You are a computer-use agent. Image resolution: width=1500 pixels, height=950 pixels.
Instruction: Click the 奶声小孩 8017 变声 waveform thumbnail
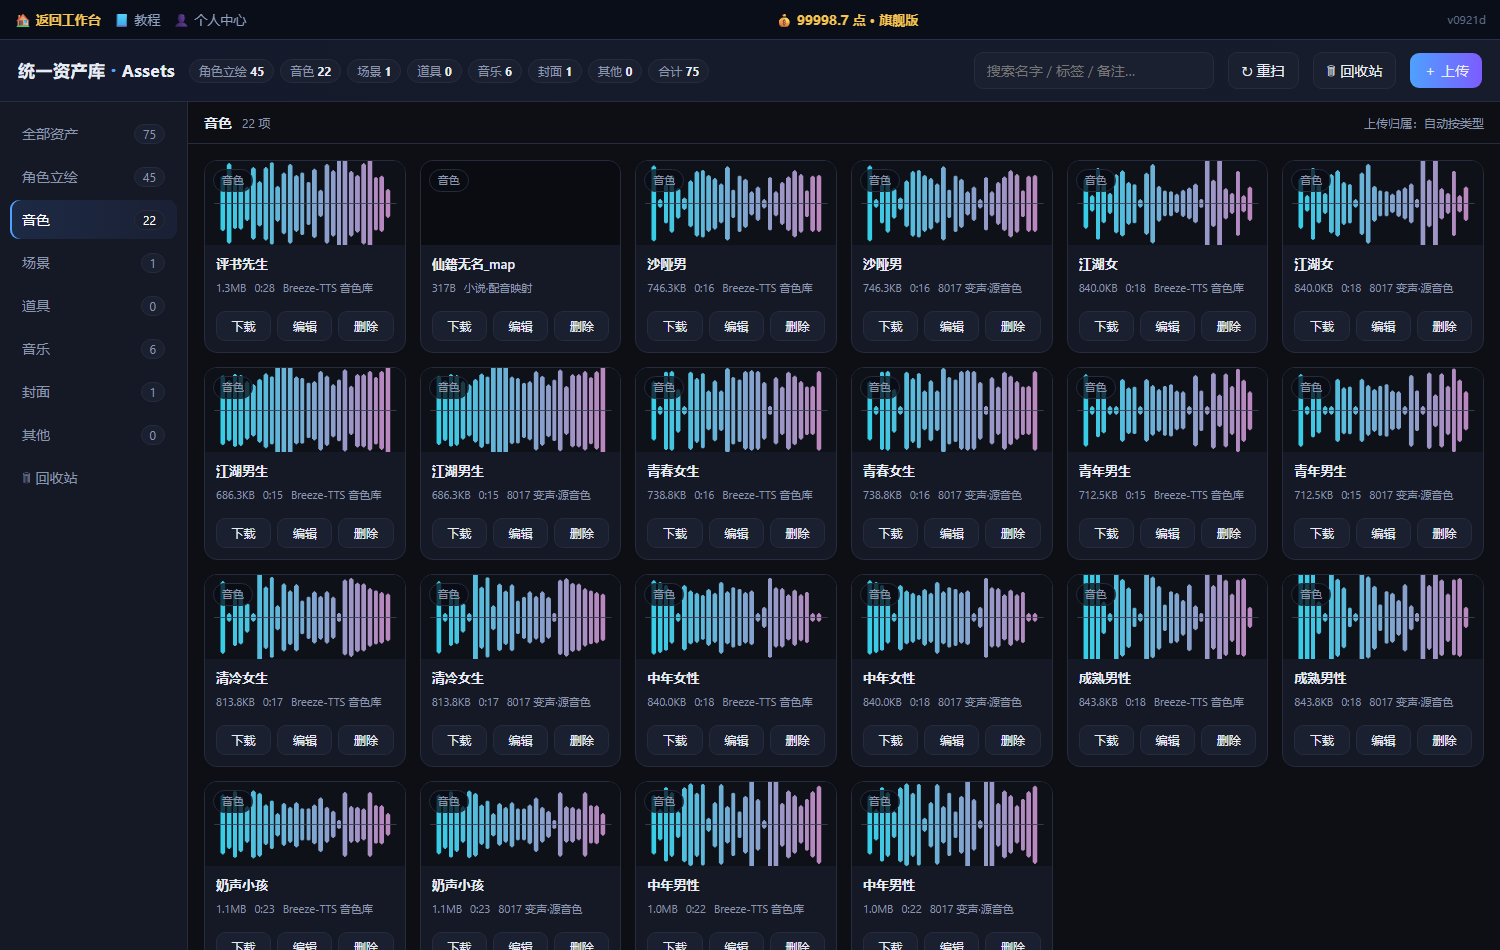pyautogui.click(x=520, y=824)
